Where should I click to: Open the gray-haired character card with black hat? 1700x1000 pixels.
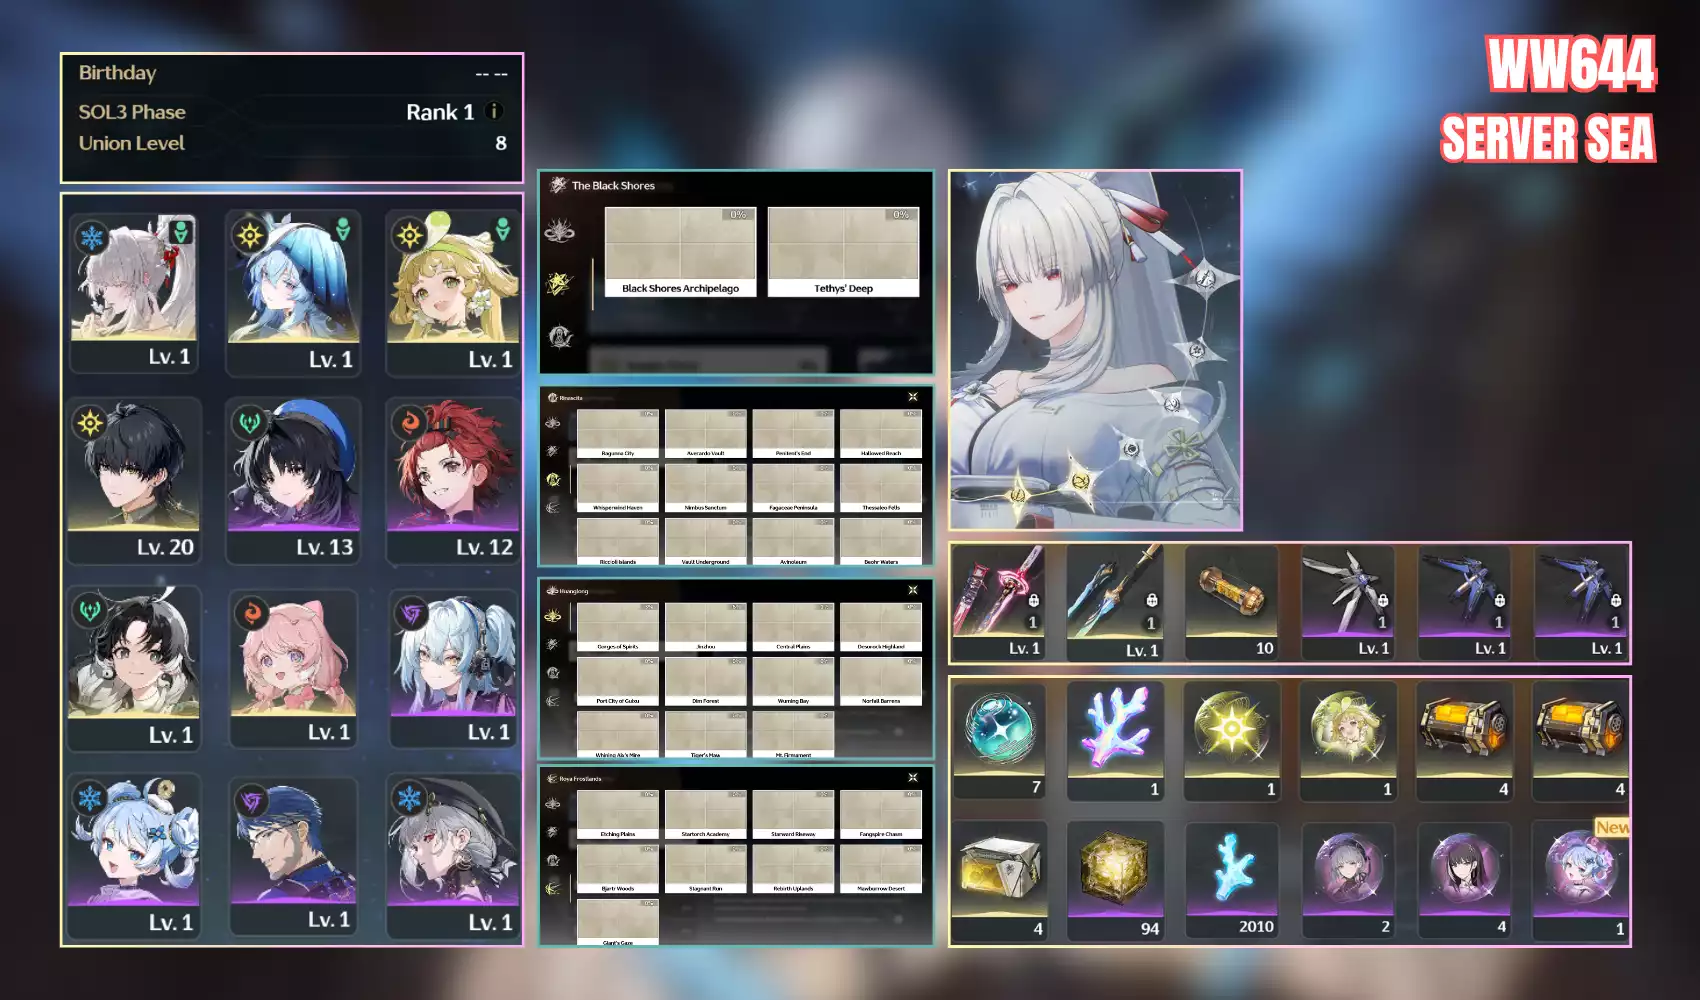click(x=452, y=857)
